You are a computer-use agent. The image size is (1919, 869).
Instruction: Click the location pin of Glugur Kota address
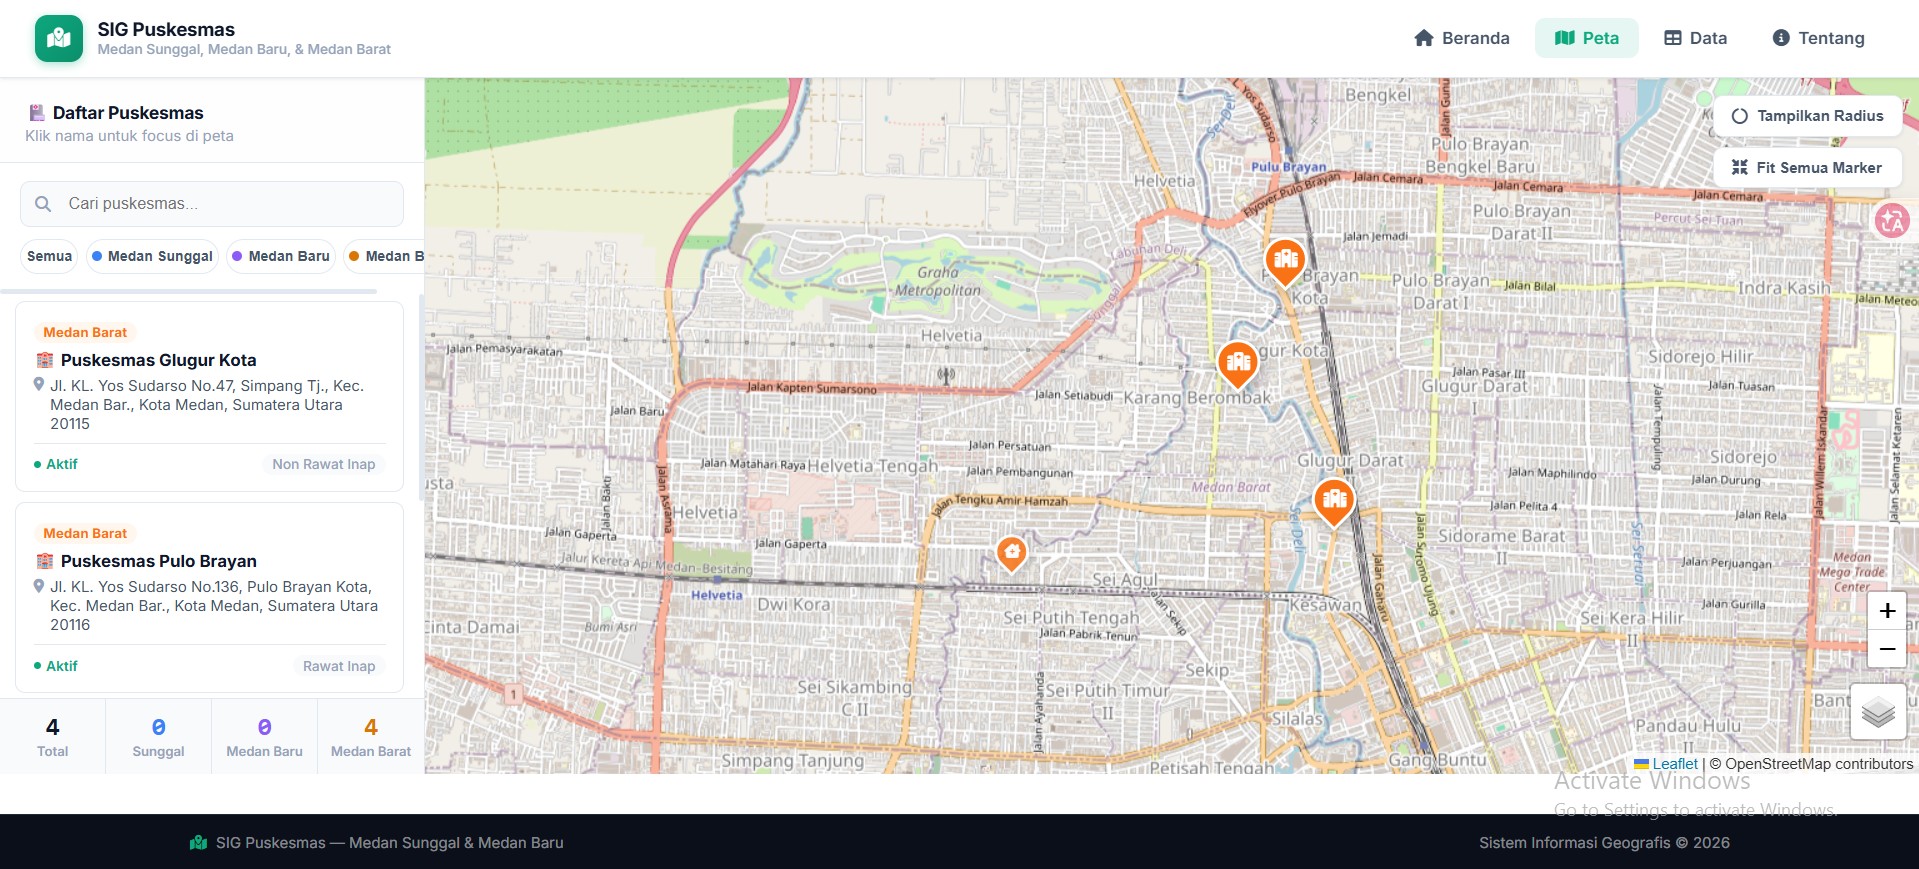click(x=39, y=385)
